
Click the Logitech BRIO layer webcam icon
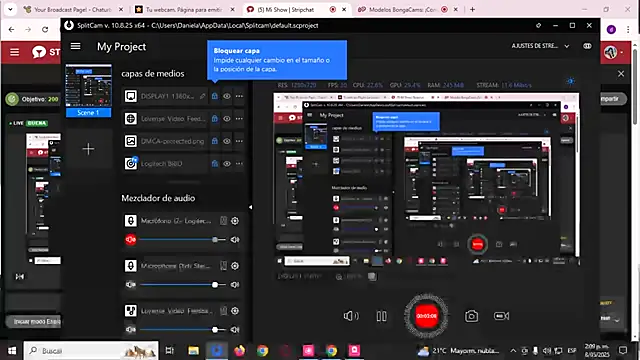[131, 163]
